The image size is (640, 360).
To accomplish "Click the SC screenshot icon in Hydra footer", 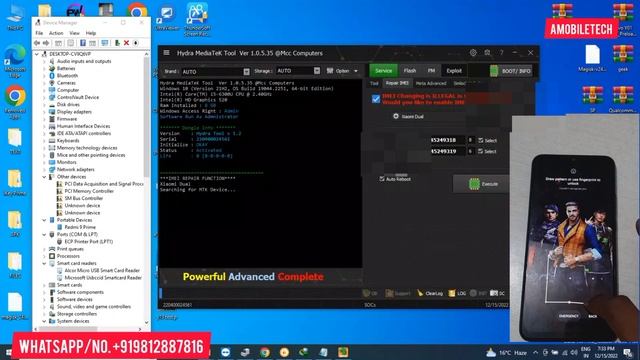I will (494, 293).
